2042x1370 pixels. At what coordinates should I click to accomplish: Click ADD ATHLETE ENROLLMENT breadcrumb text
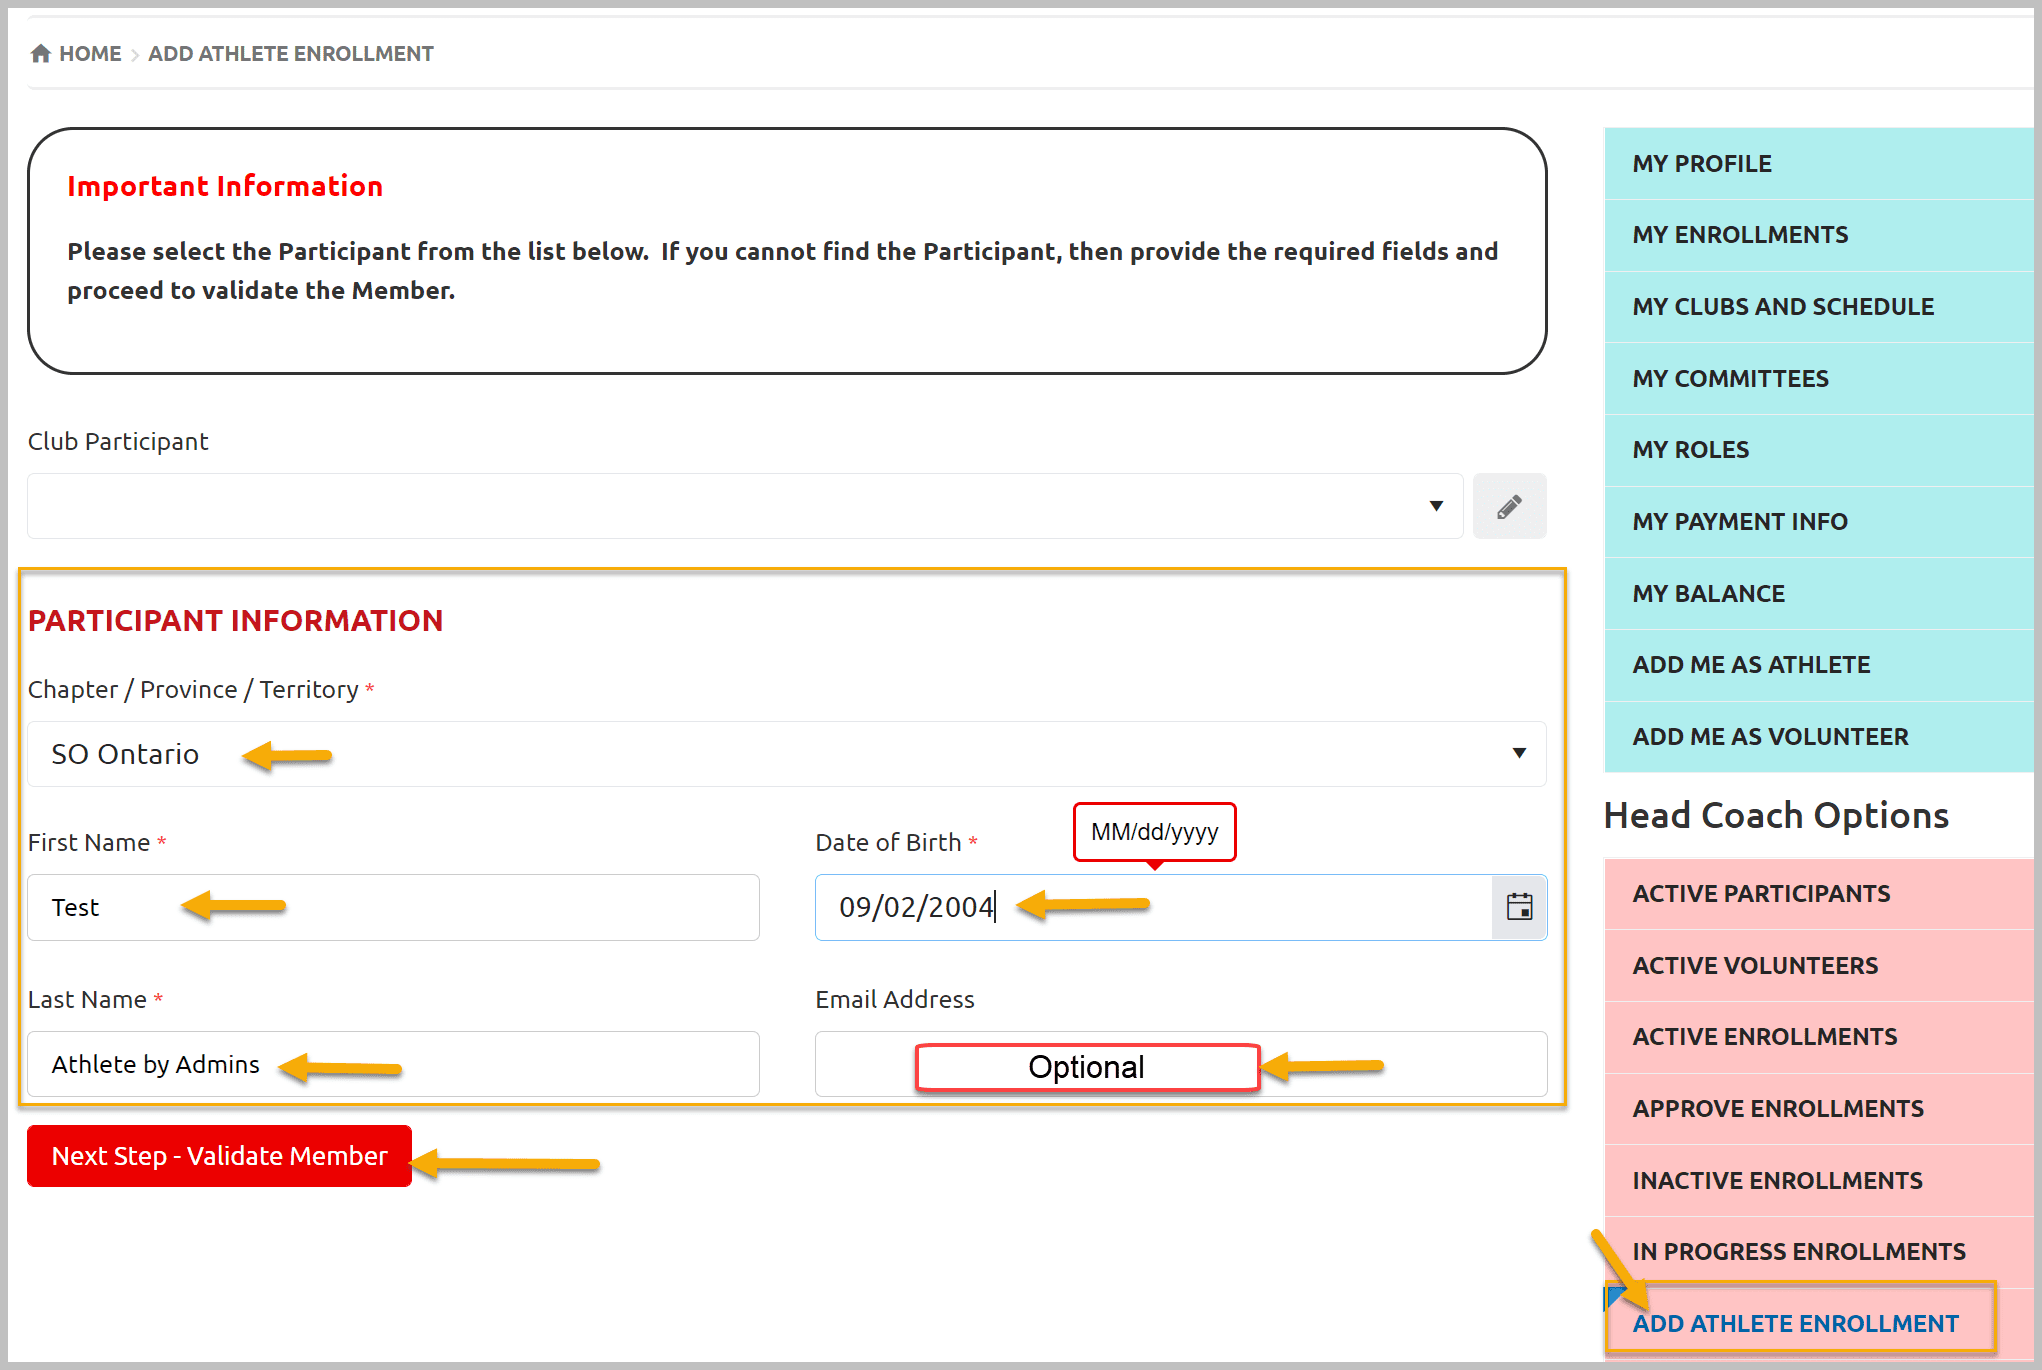coord(291,54)
